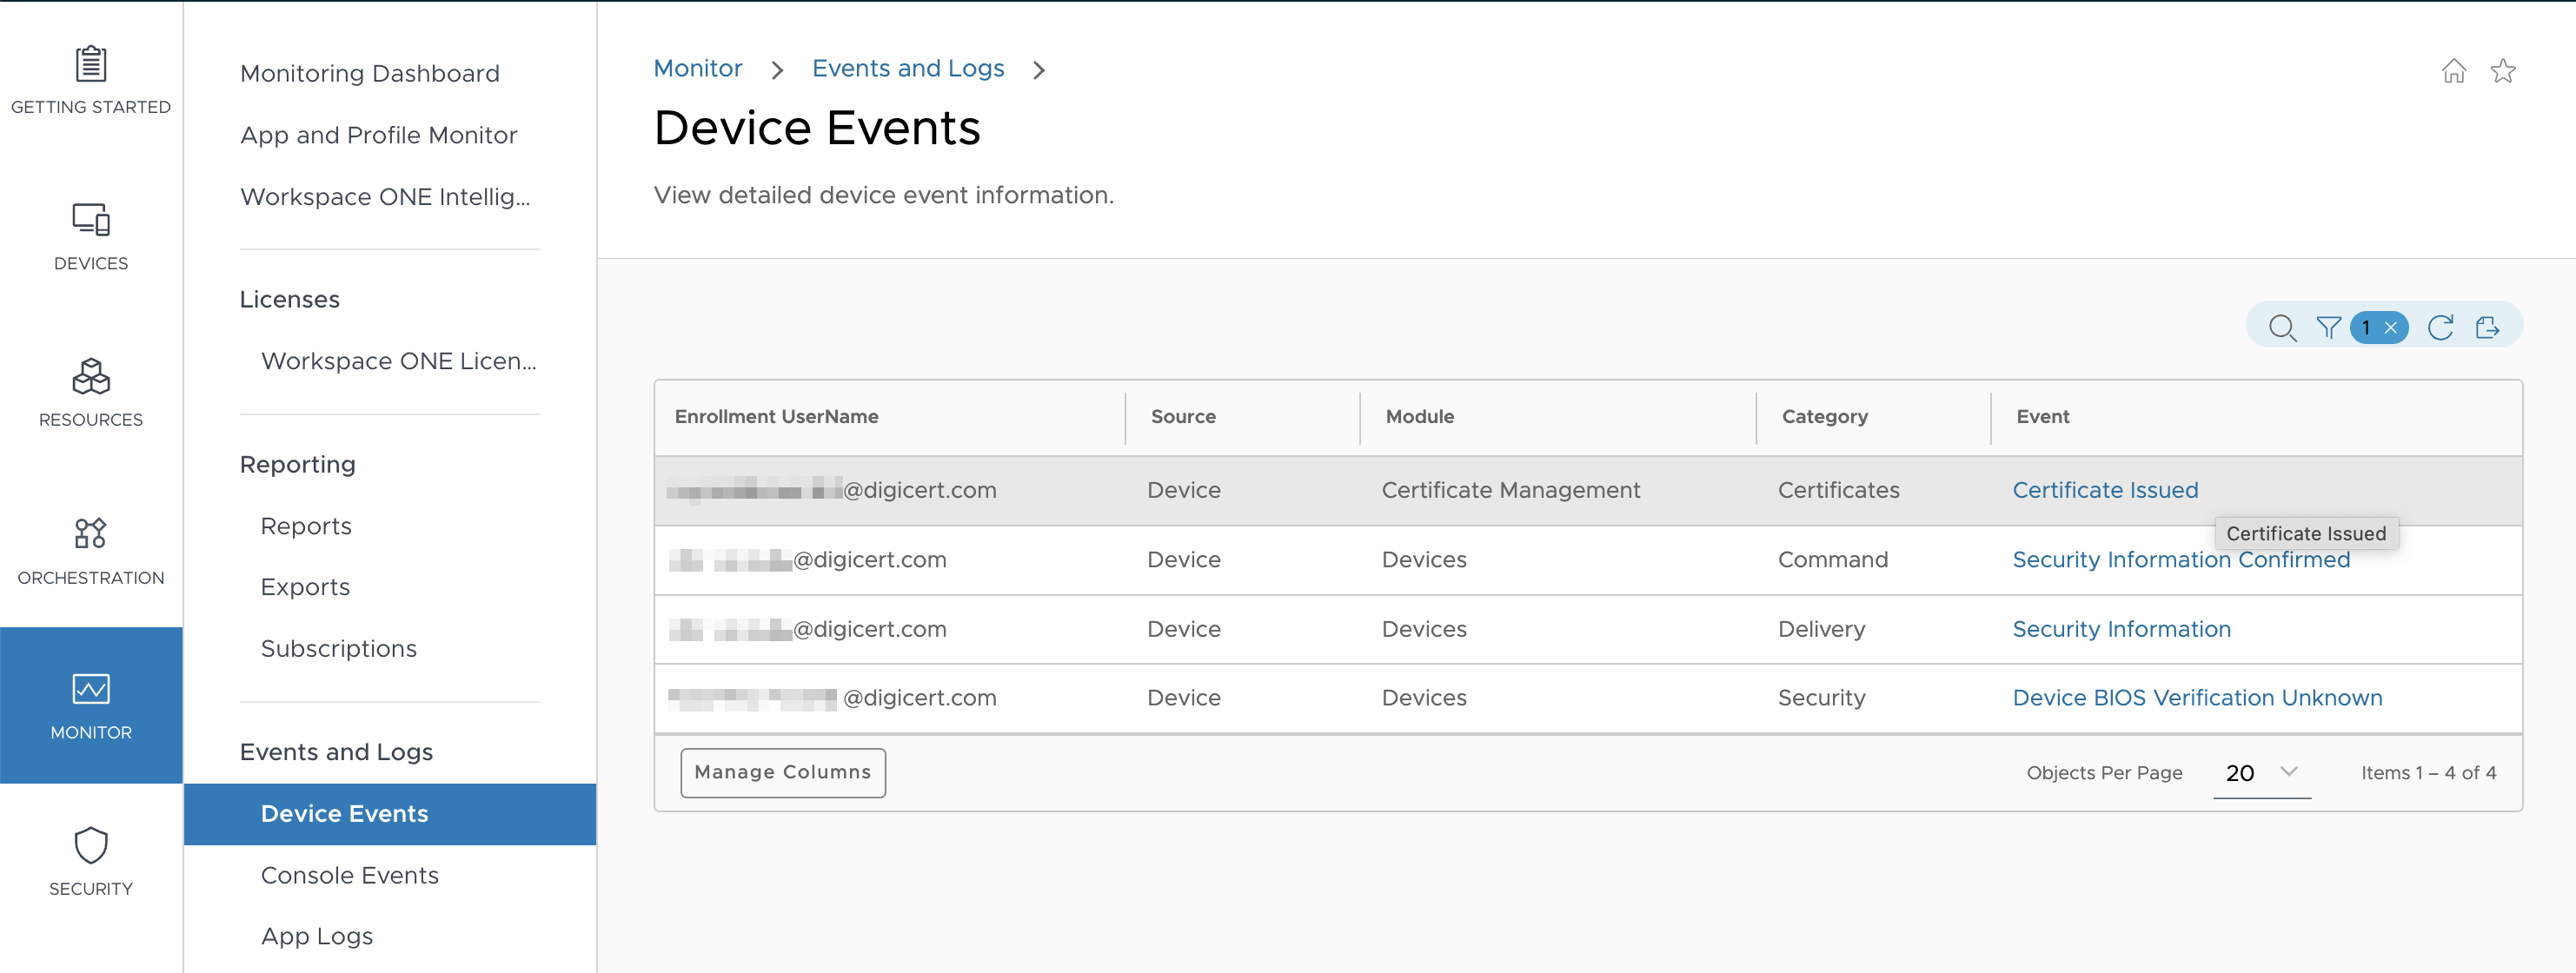The image size is (2576, 973).
Task: Select Console Events menu item
Action: [x=349, y=875]
